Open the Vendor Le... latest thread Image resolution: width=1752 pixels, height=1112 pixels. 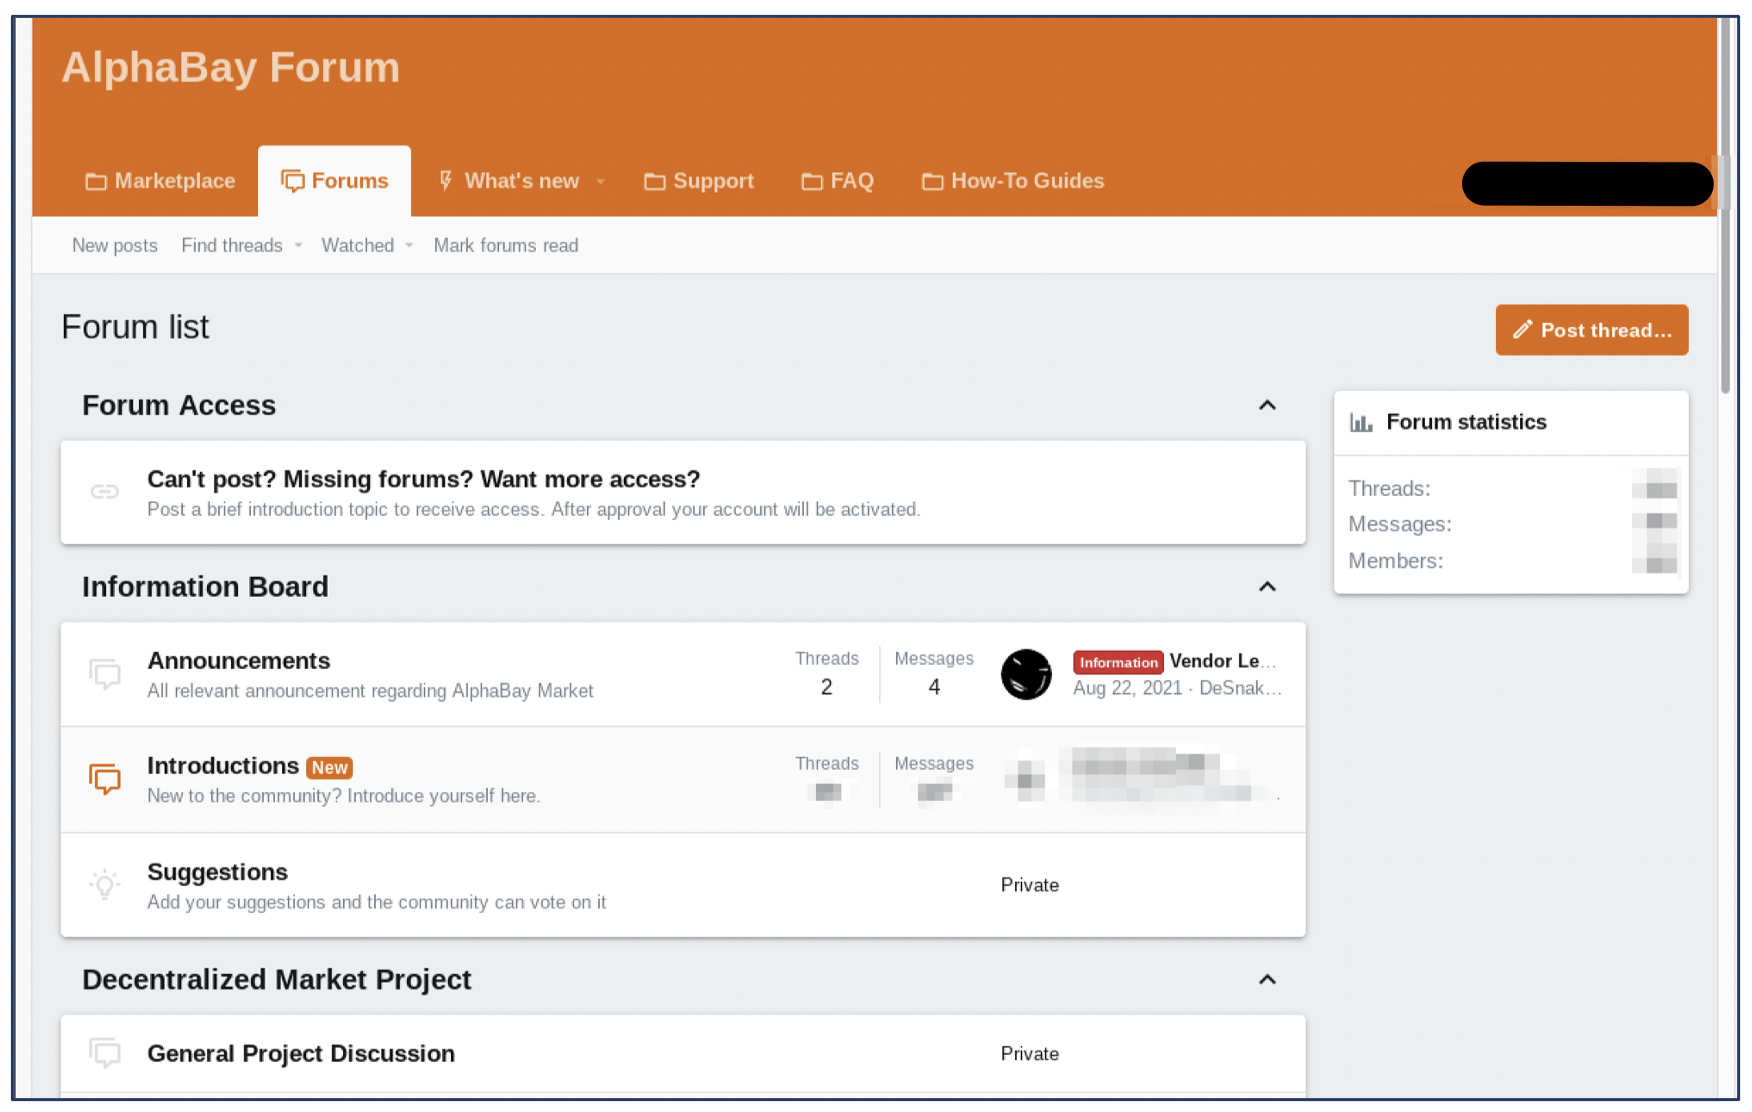[x=1223, y=661]
